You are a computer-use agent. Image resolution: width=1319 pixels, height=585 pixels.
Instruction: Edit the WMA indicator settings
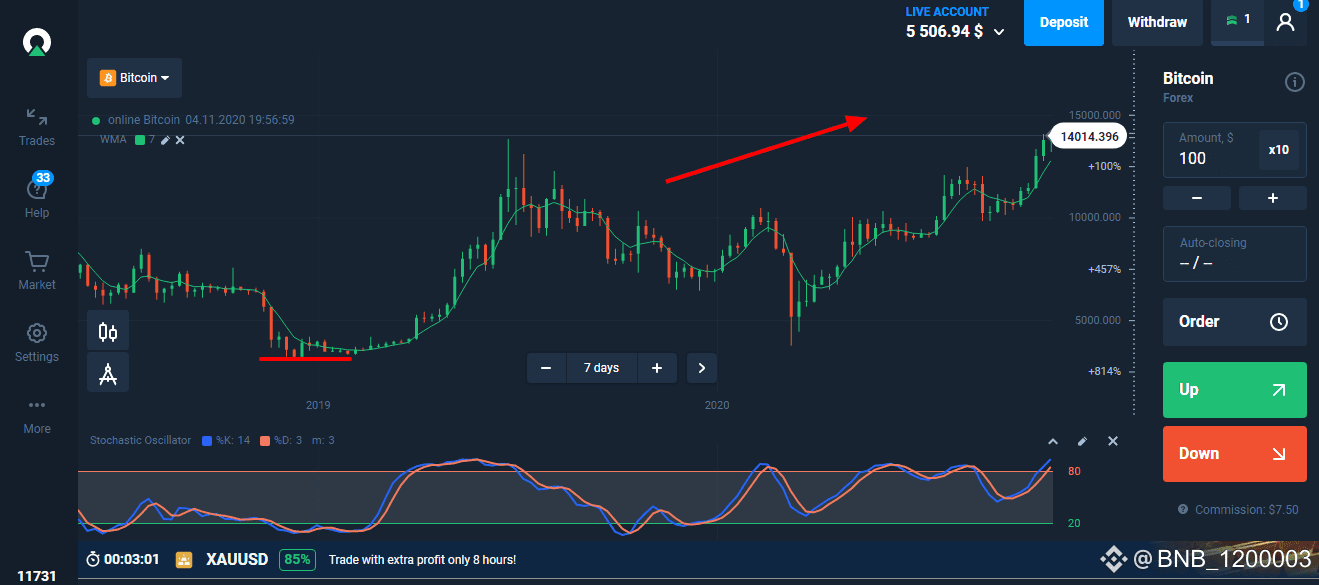(166, 140)
